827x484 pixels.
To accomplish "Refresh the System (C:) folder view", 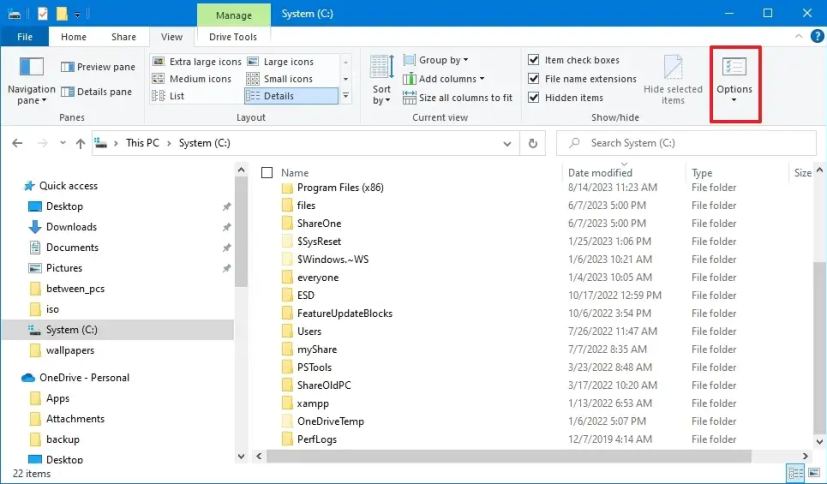I will pos(533,143).
